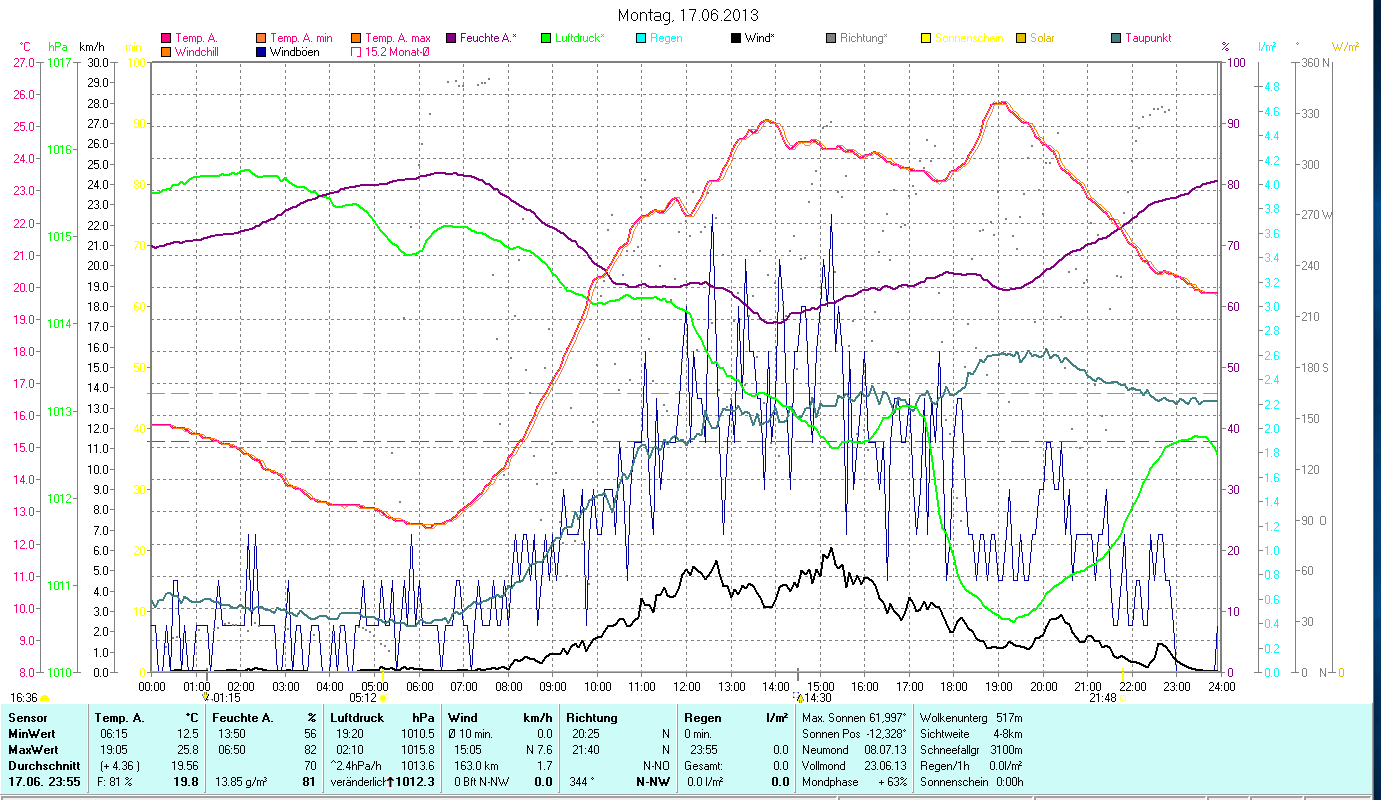Click the Temp. A. legend color box
The image size is (1381, 800).
tap(165, 38)
